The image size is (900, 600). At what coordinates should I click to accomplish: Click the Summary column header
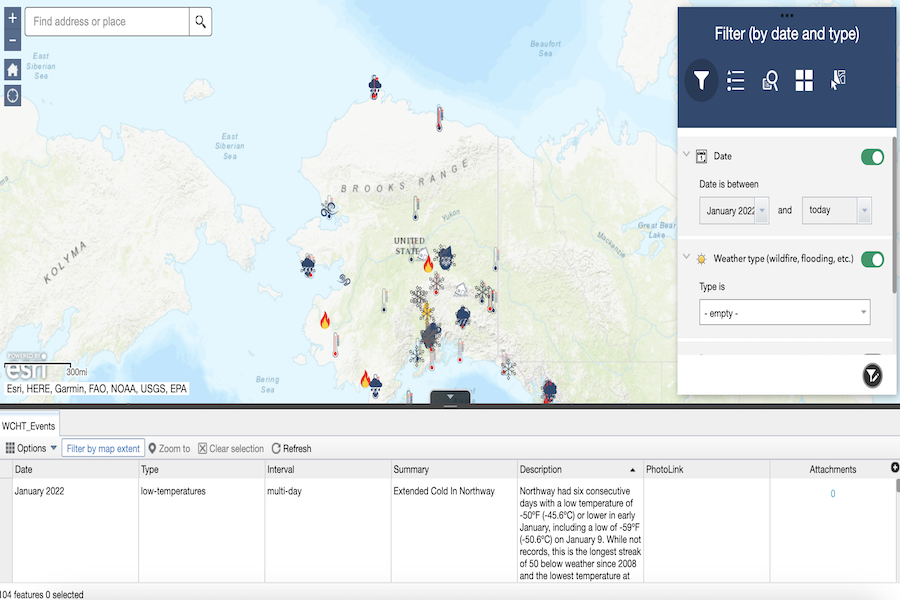[454, 469]
